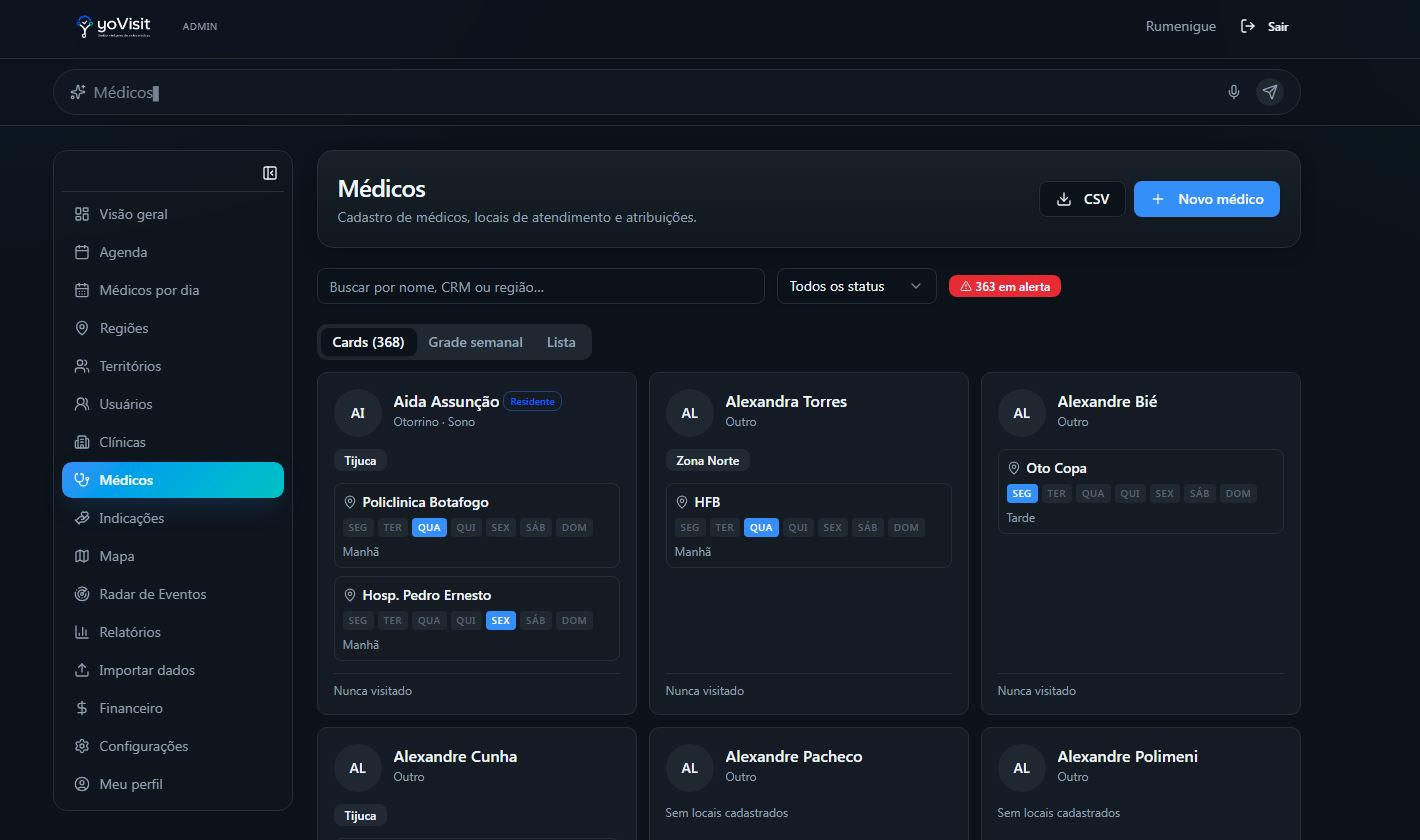1420x840 pixels.
Task: Click the location pin beside Oto Copa
Action: (1014, 468)
